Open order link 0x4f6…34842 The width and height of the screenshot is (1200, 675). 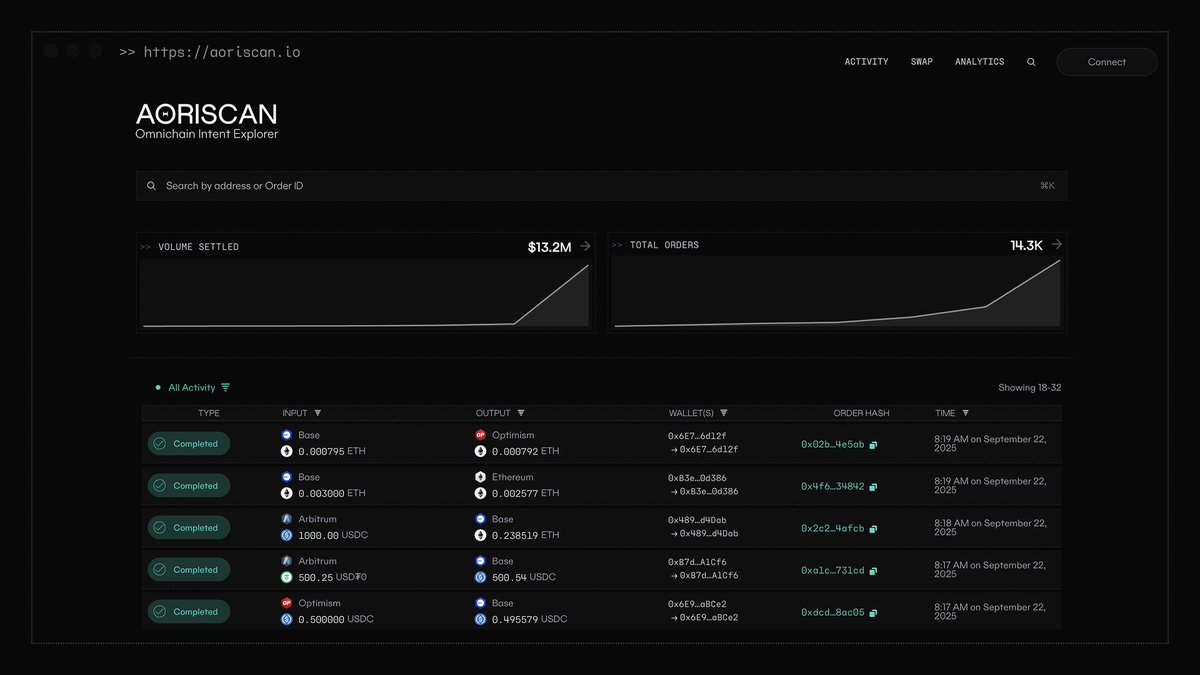click(833, 487)
